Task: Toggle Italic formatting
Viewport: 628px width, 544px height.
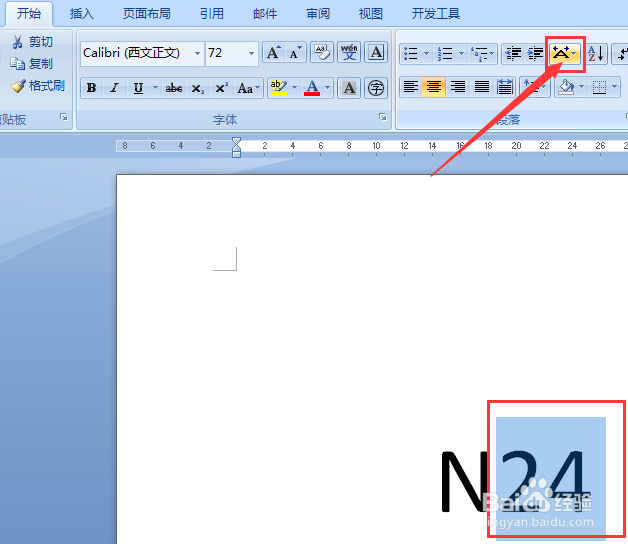Action: (x=115, y=88)
